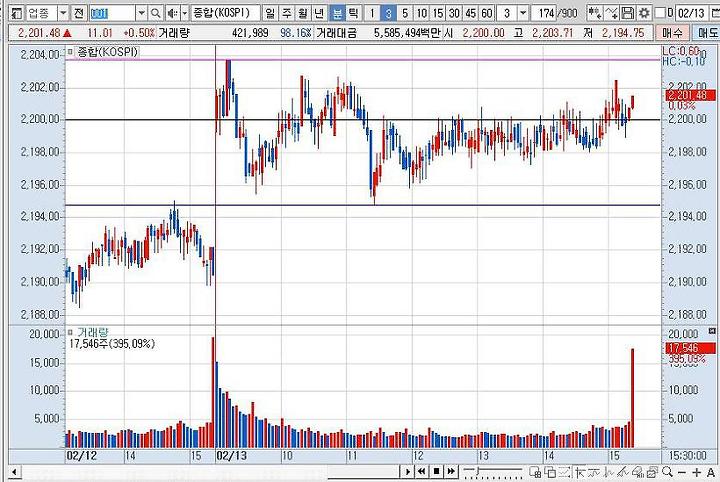Click the 종합(KOSPI) index name field
The image size is (720, 482).
(x=225, y=13)
